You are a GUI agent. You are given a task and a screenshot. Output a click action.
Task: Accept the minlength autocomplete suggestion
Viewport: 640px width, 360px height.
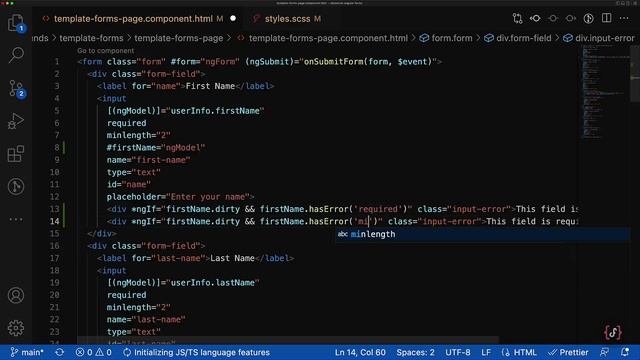[x=482, y=234]
